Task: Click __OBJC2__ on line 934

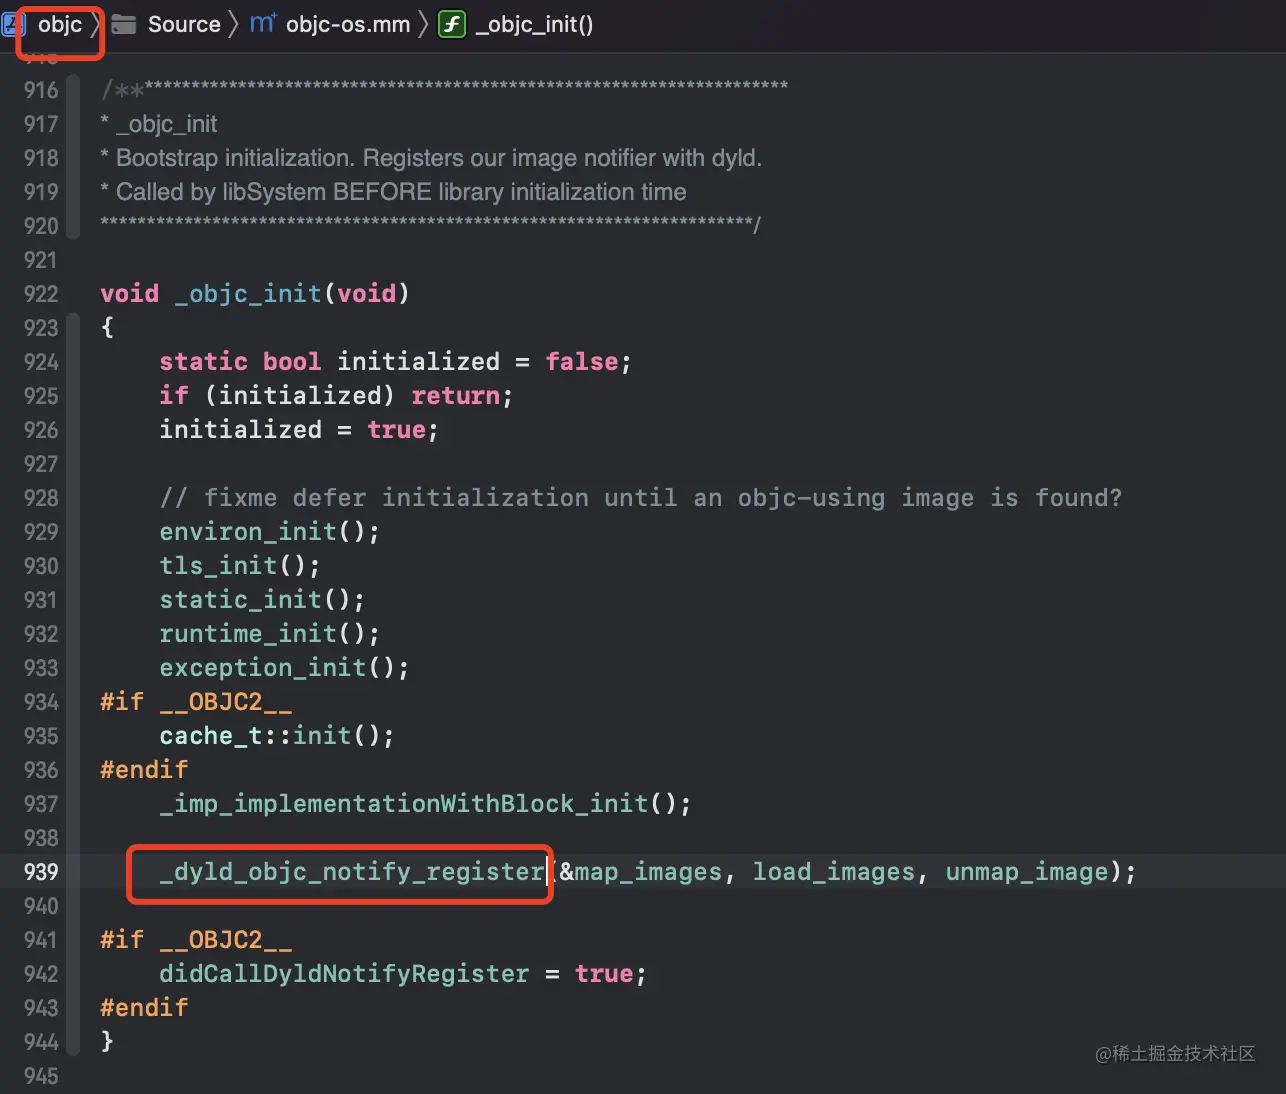Action: (x=226, y=702)
